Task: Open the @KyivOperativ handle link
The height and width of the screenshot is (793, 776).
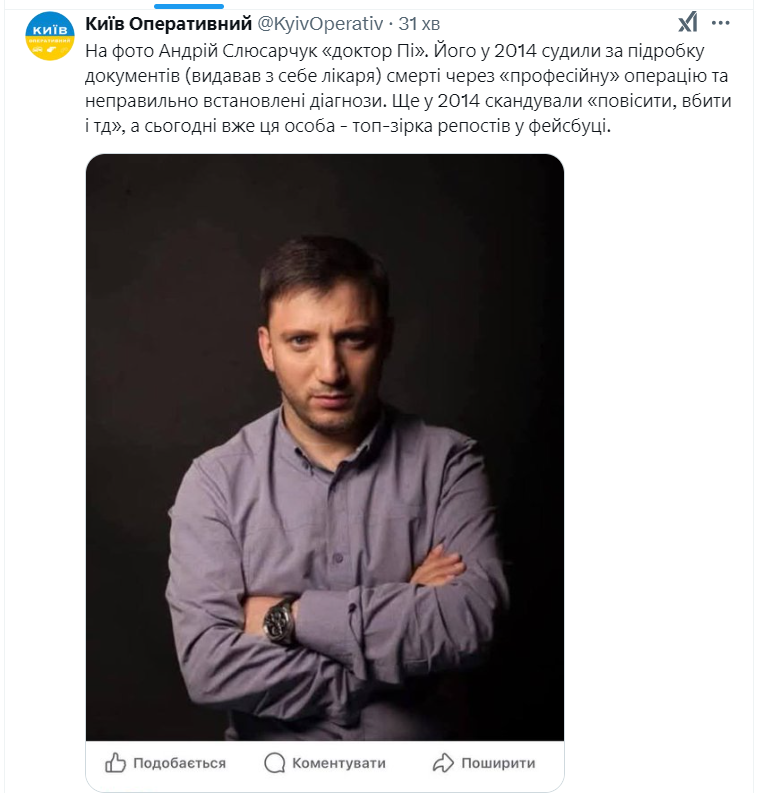Action: [x=321, y=23]
